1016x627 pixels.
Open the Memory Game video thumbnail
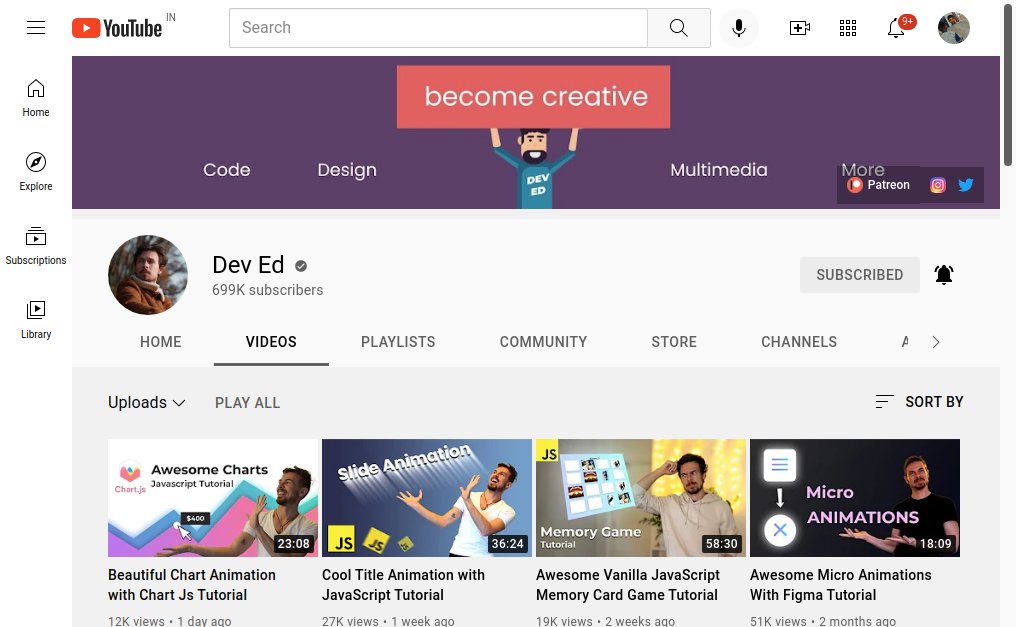[x=641, y=498]
